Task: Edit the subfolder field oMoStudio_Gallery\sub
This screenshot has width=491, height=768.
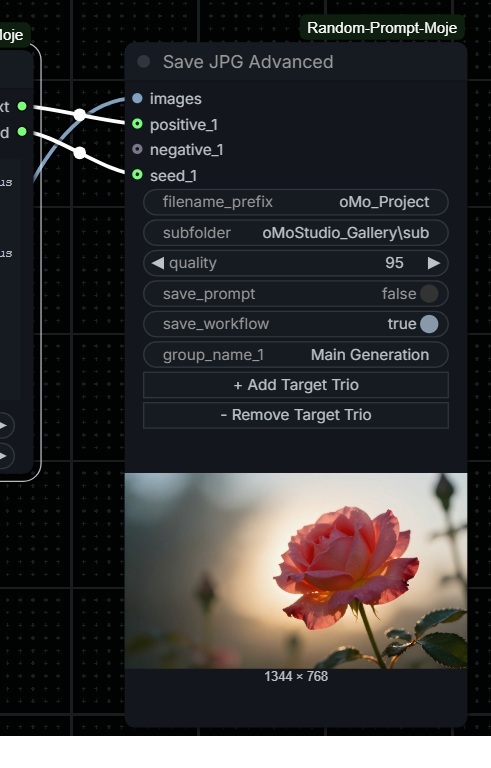Action: pyautogui.click(x=295, y=233)
